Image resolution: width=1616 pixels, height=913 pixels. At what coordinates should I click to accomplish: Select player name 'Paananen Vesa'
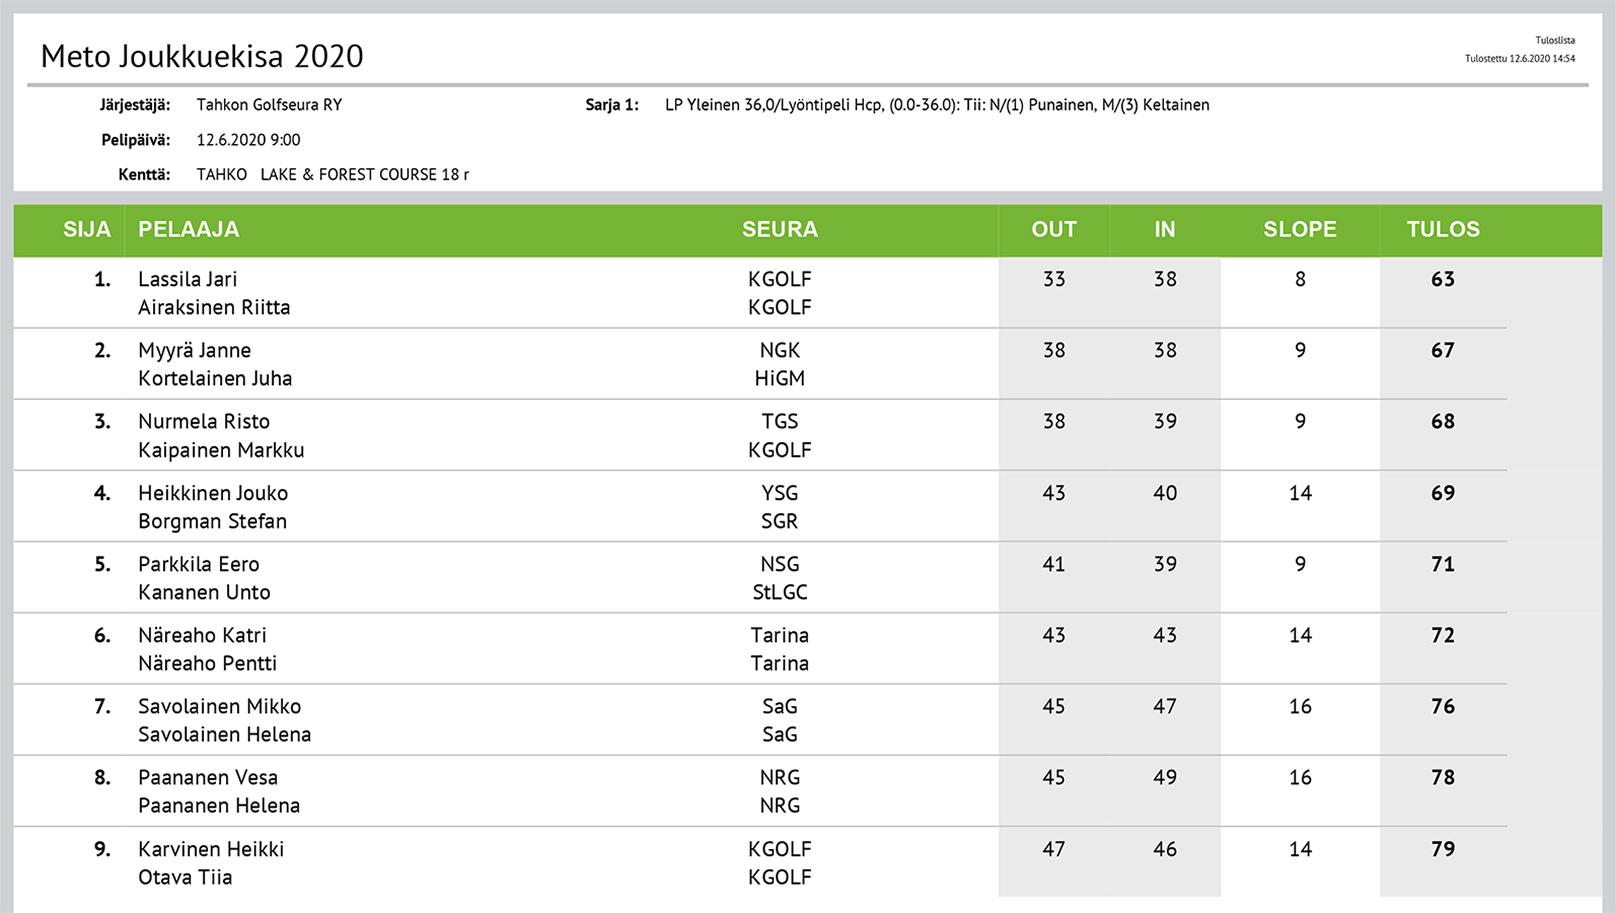click(208, 777)
